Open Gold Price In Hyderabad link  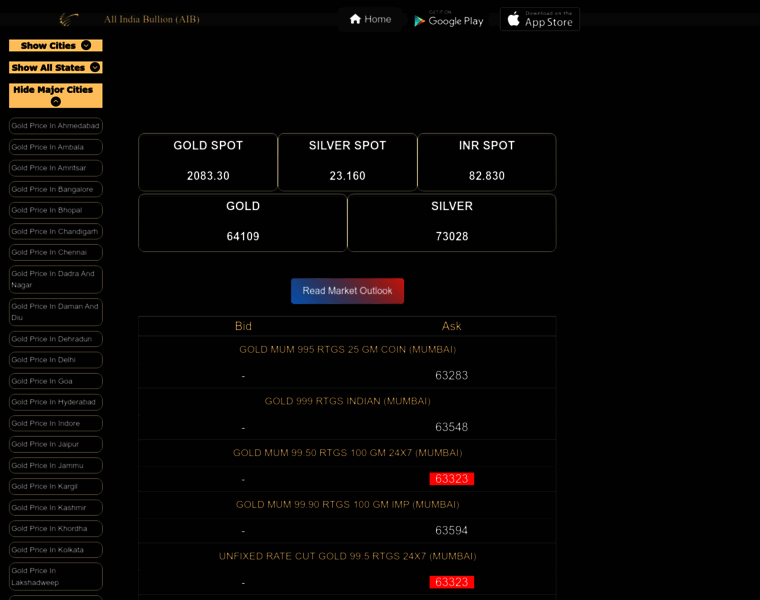(x=56, y=402)
